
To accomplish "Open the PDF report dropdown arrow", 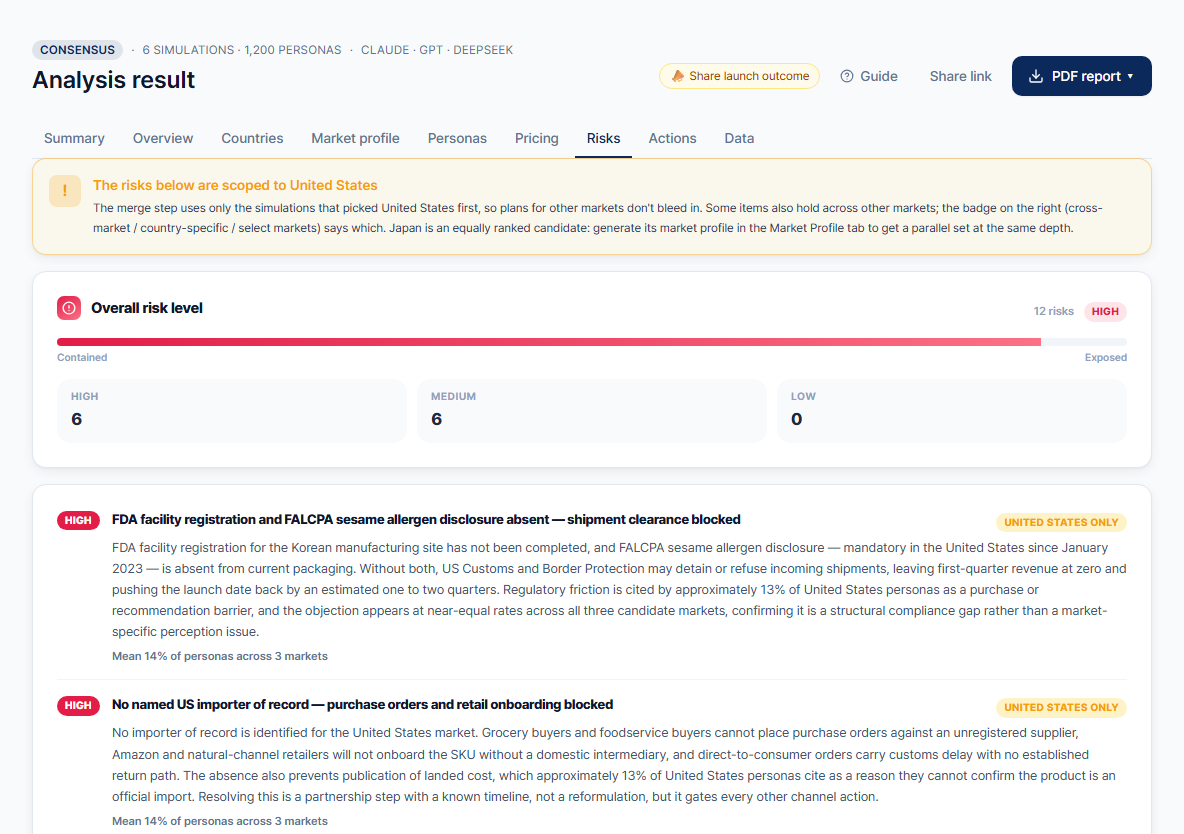I will pos(1130,76).
